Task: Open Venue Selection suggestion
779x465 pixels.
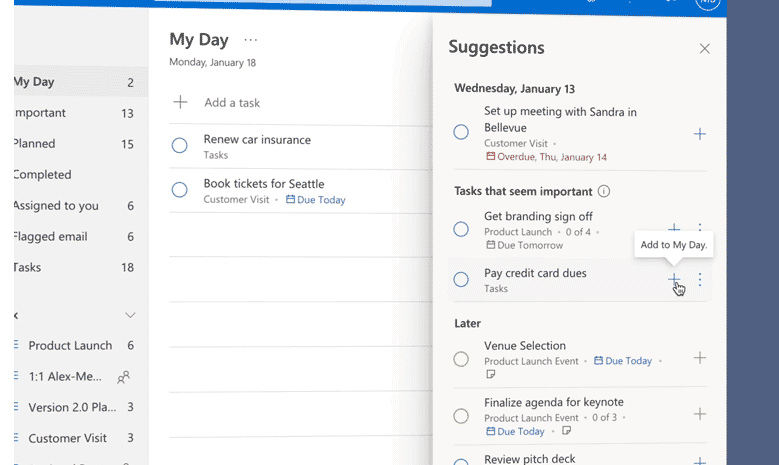Action: (579, 360)
